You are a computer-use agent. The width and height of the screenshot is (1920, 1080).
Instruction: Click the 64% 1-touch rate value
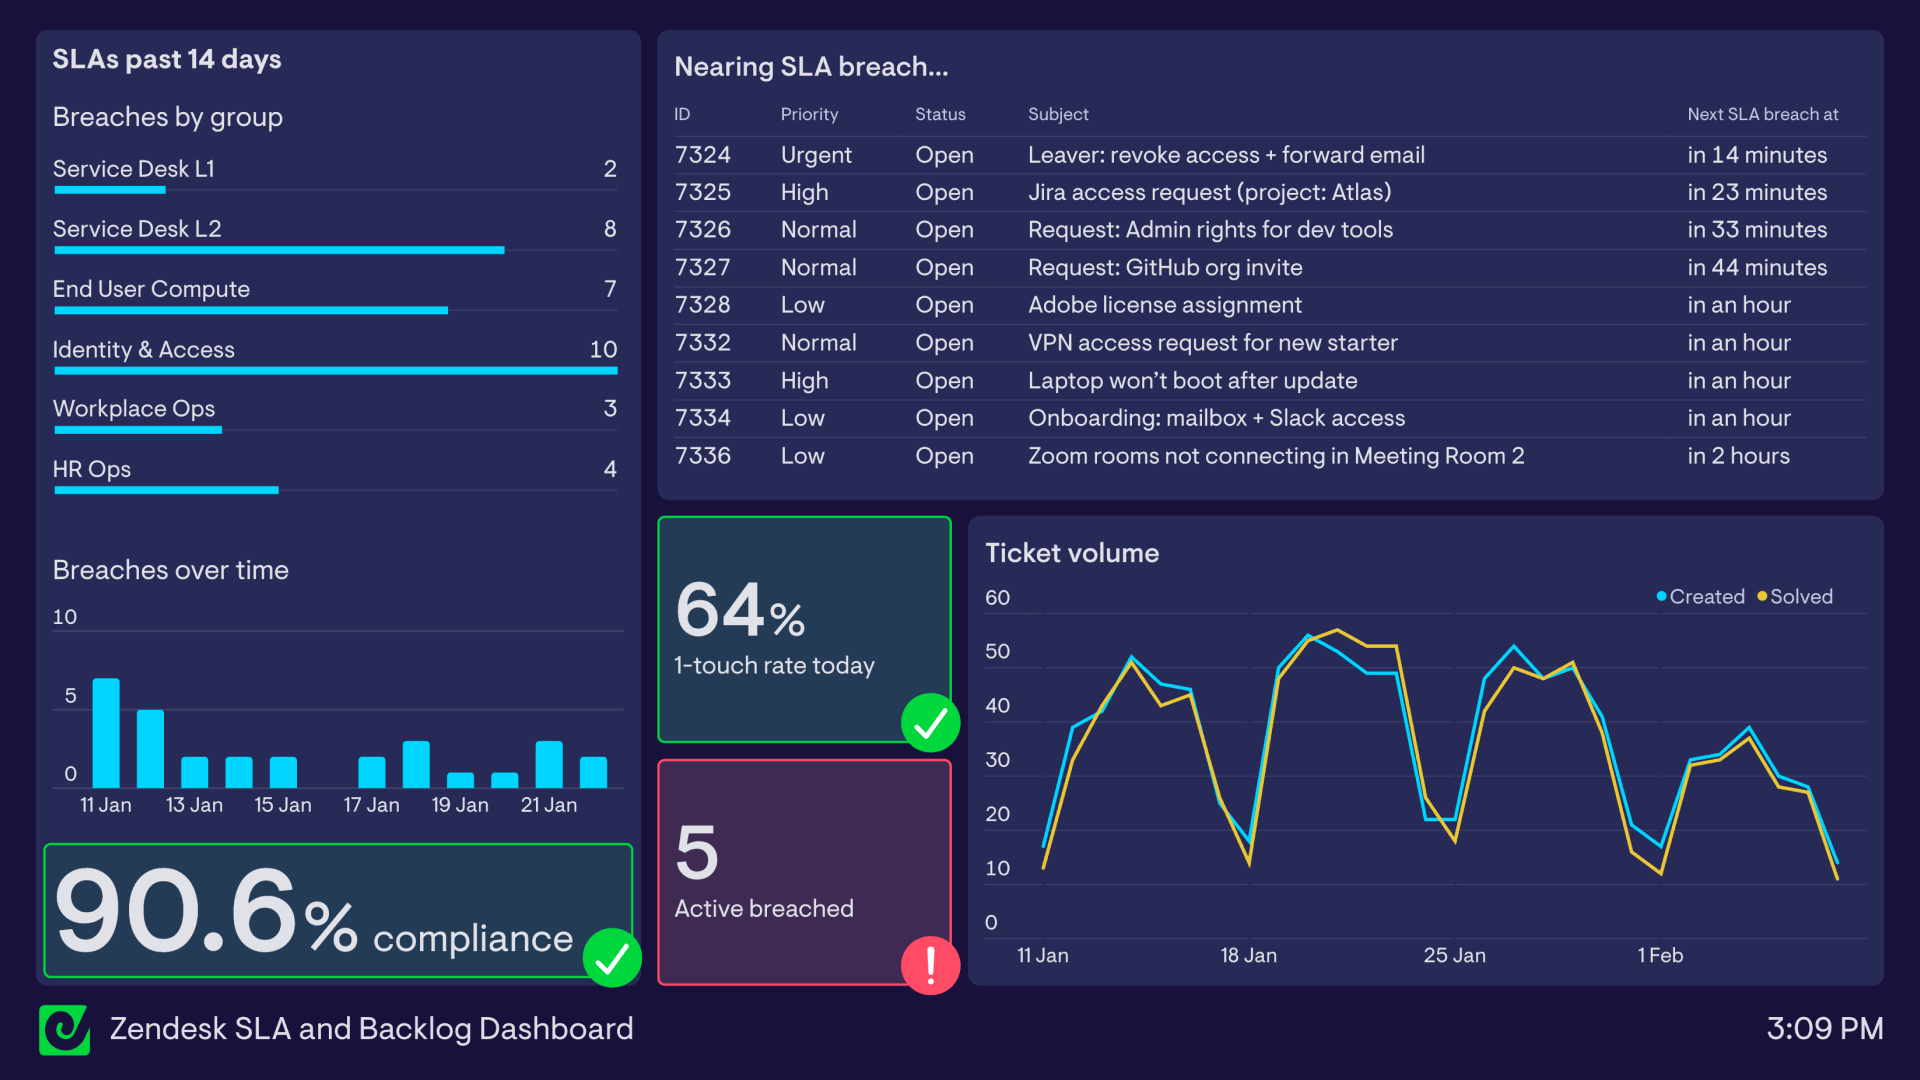pos(740,610)
